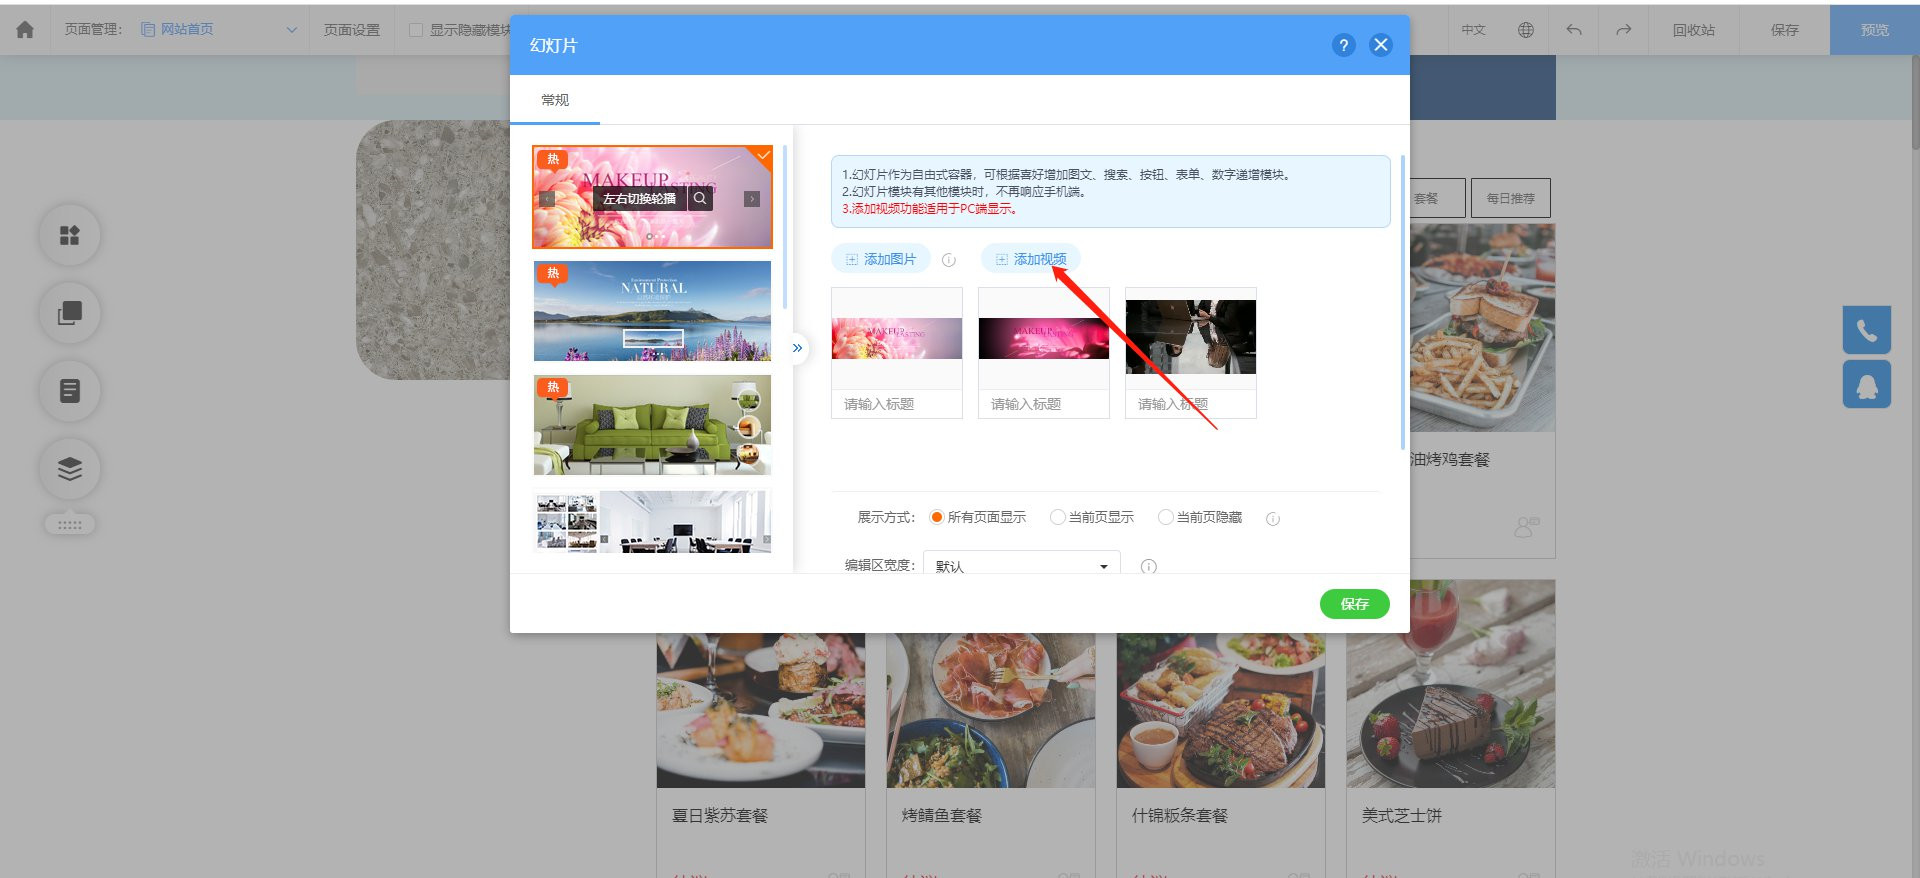Image resolution: width=1920 pixels, height=878 pixels.
Task: Select the MAKEUP flower slideshow template
Action: click(x=652, y=197)
